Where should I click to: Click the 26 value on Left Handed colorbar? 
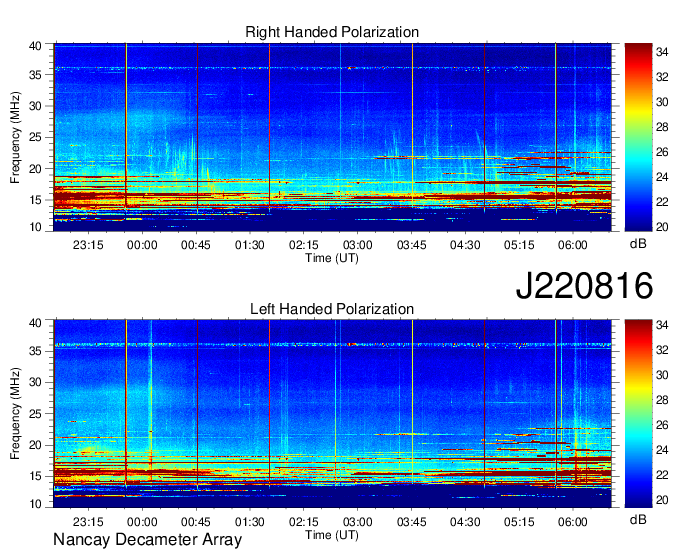[x=662, y=425]
